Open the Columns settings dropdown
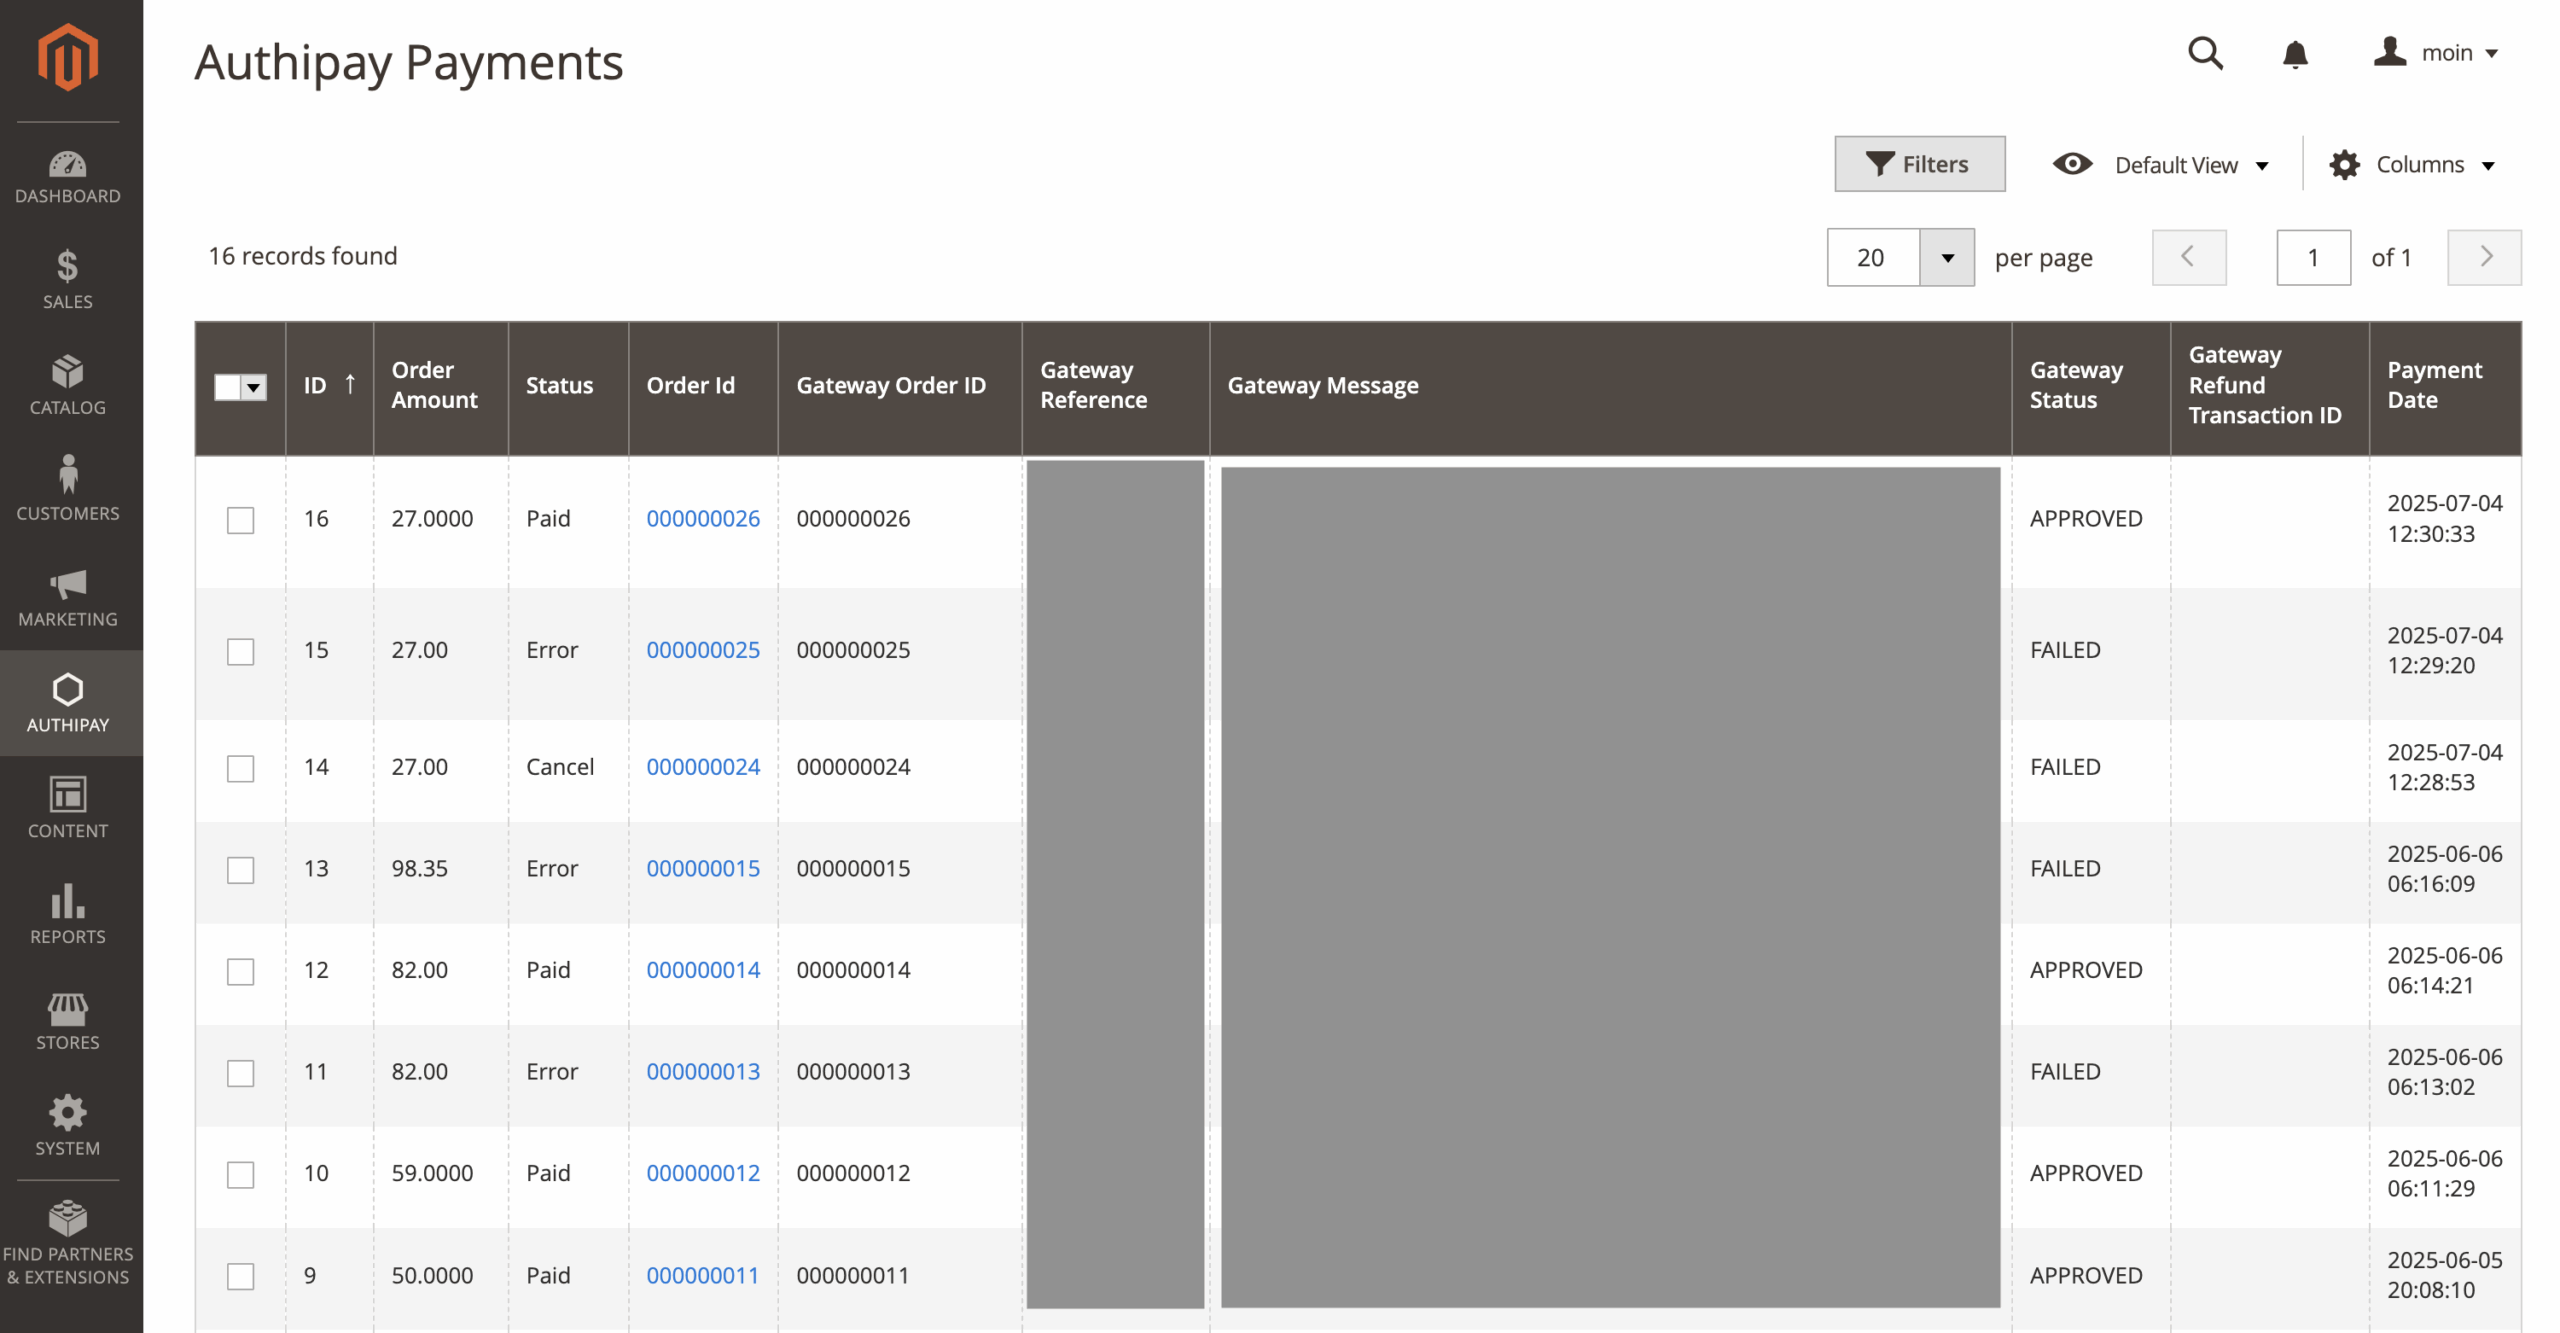Screen dimensions: 2560x1333 pyautogui.click(x=2411, y=165)
